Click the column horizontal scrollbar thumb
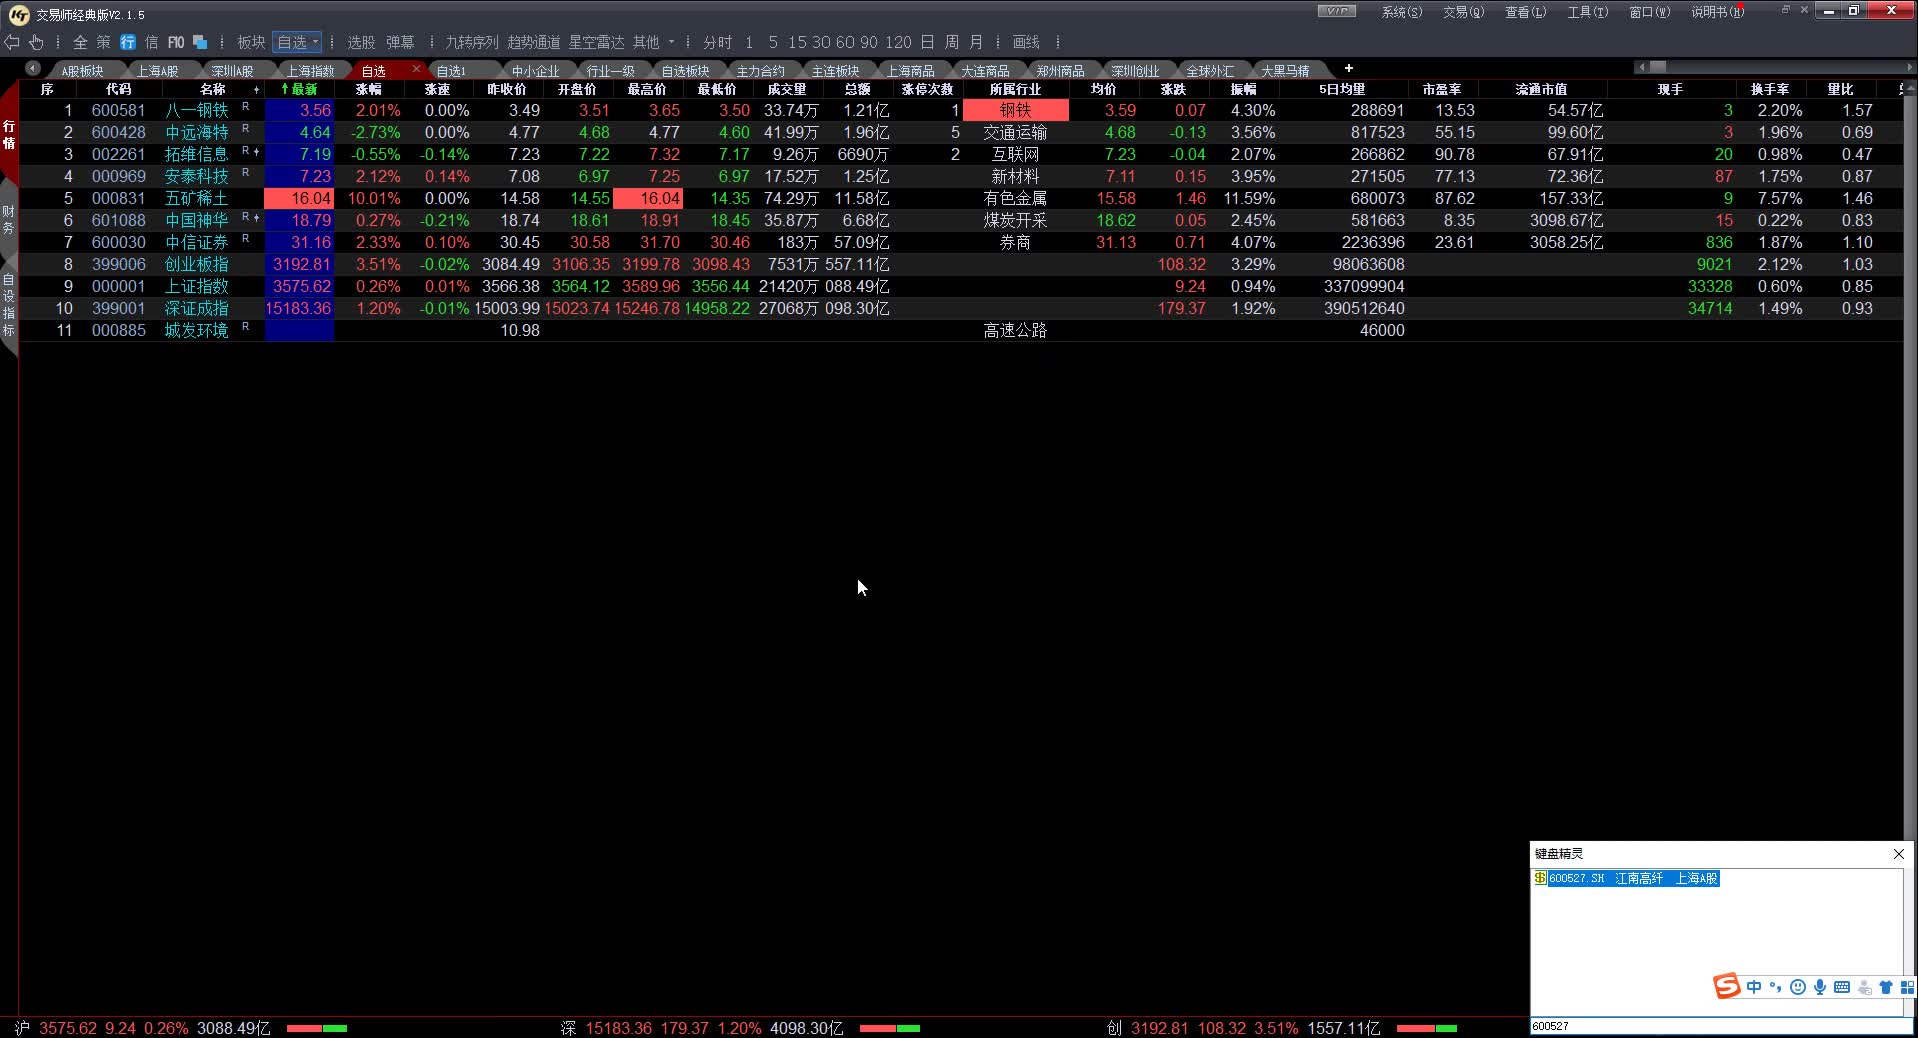This screenshot has width=1918, height=1038. coord(1658,67)
